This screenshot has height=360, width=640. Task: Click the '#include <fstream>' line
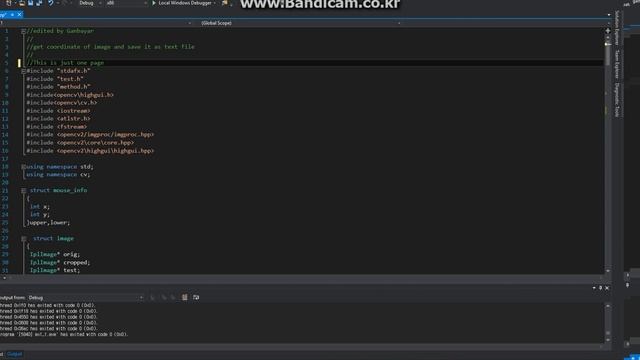[x=57, y=127]
